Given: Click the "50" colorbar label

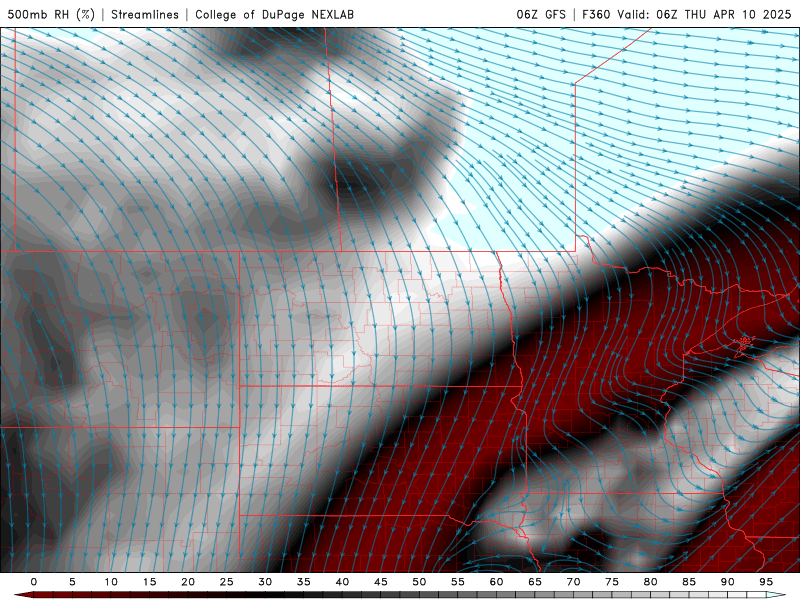Looking at the screenshot, I should [419, 582].
